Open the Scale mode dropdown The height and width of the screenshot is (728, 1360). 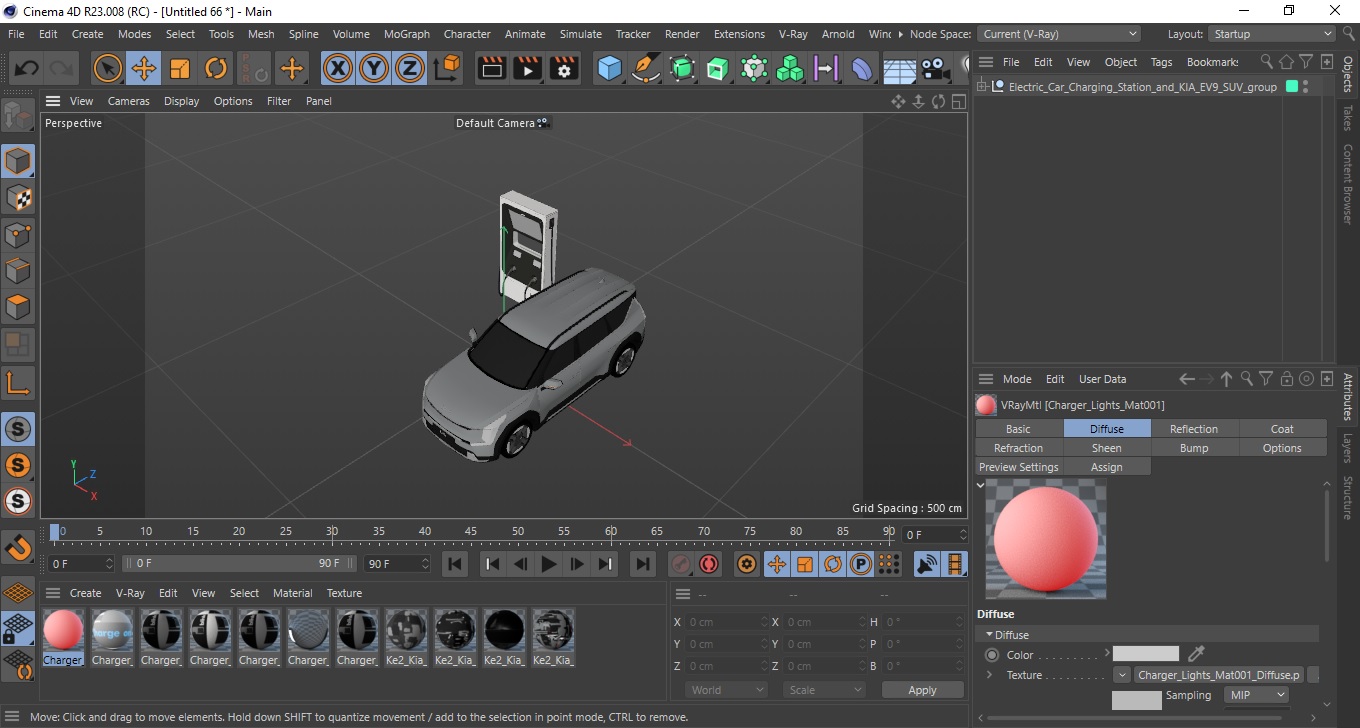[x=824, y=690]
